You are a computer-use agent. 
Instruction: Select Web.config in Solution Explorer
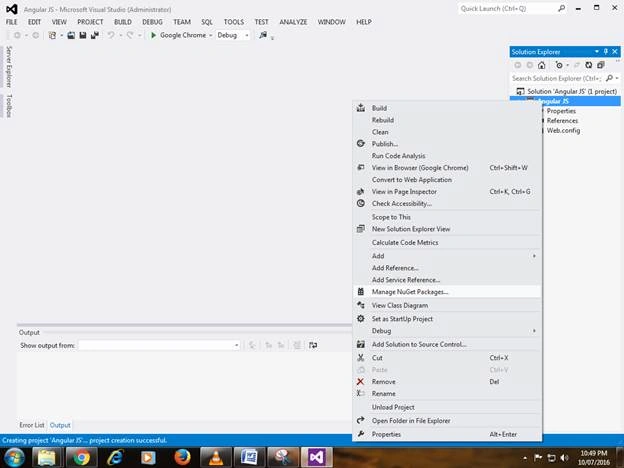[563, 131]
